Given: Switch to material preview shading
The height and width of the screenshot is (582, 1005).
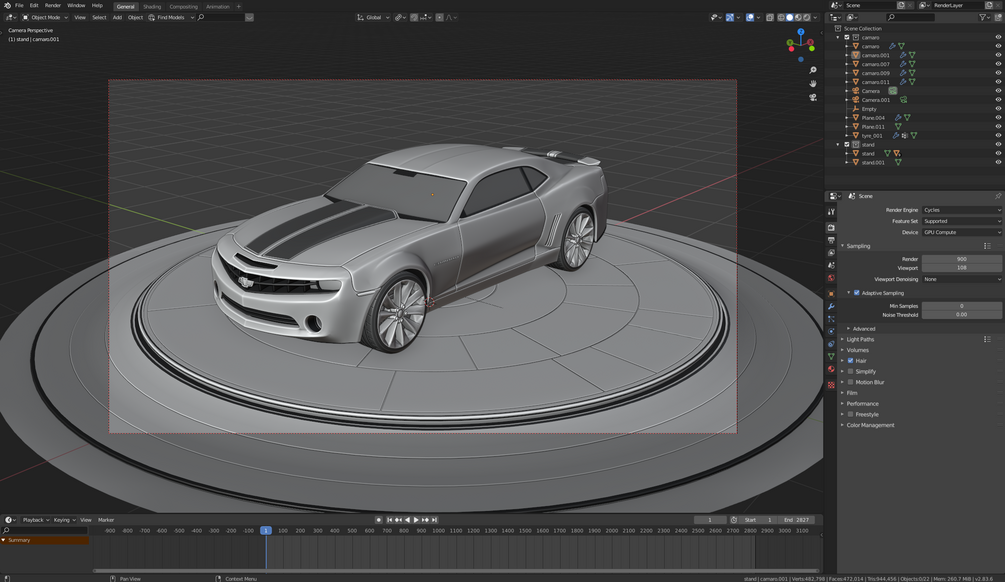Looking at the screenshot, I should point(798,17).
